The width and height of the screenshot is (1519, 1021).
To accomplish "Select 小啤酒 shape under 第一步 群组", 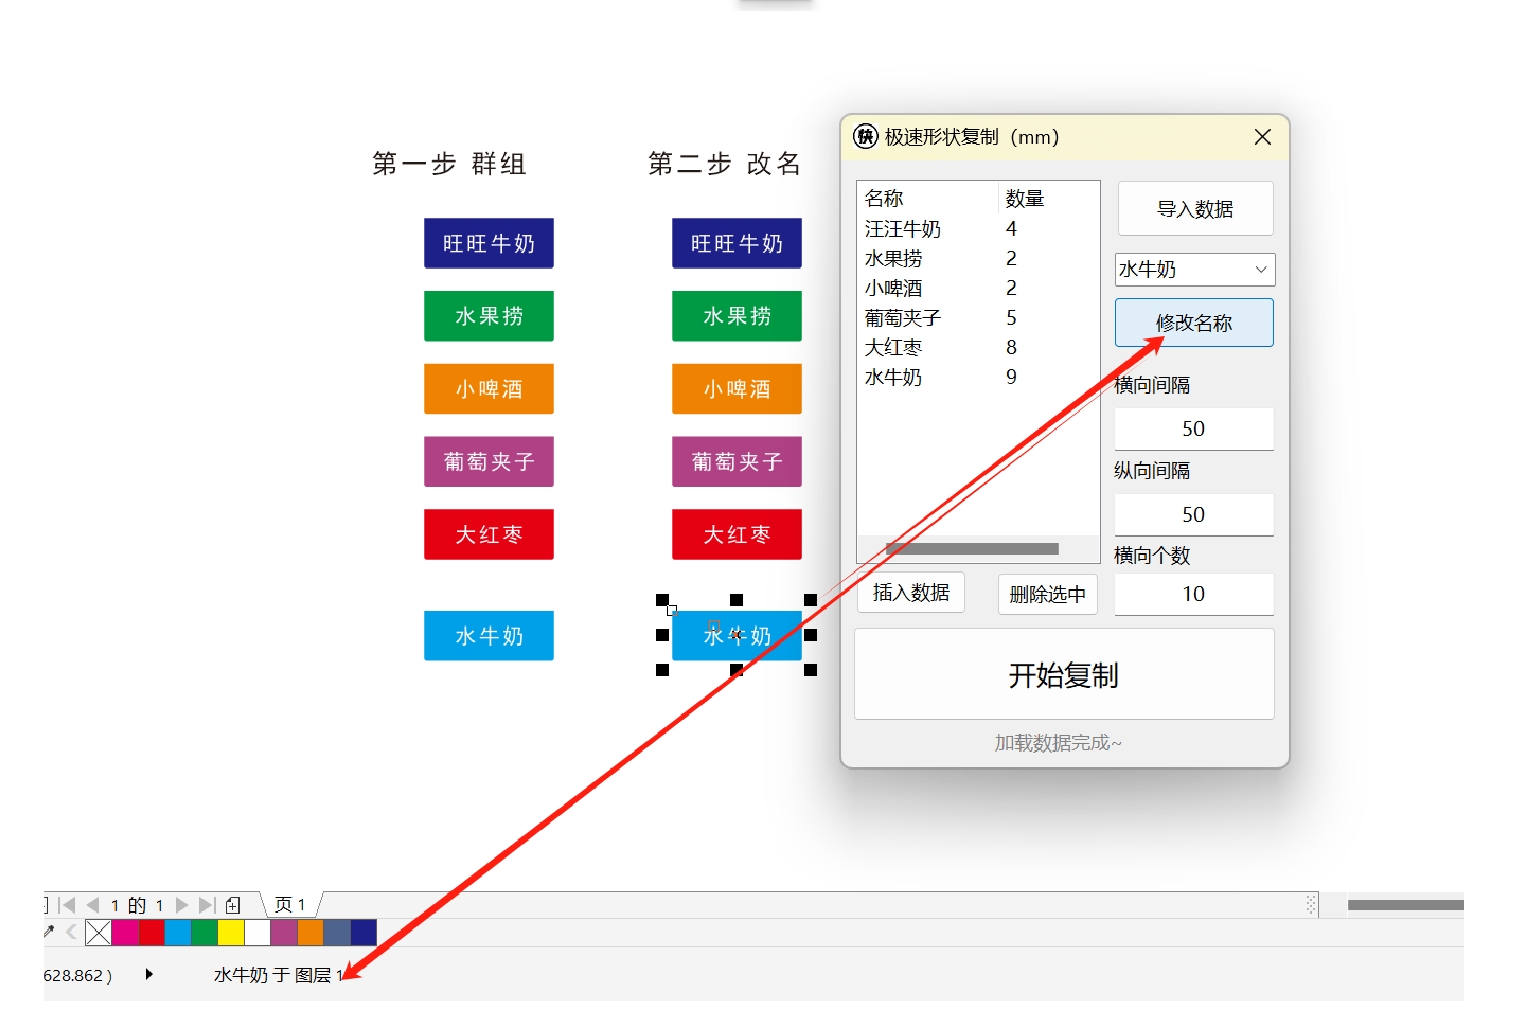I will (x=489, y=389).
